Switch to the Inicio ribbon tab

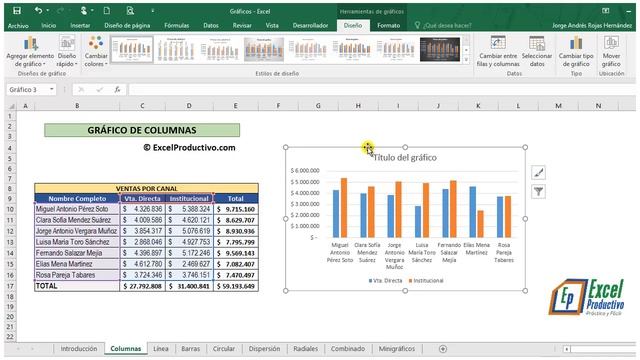point(49,25)
